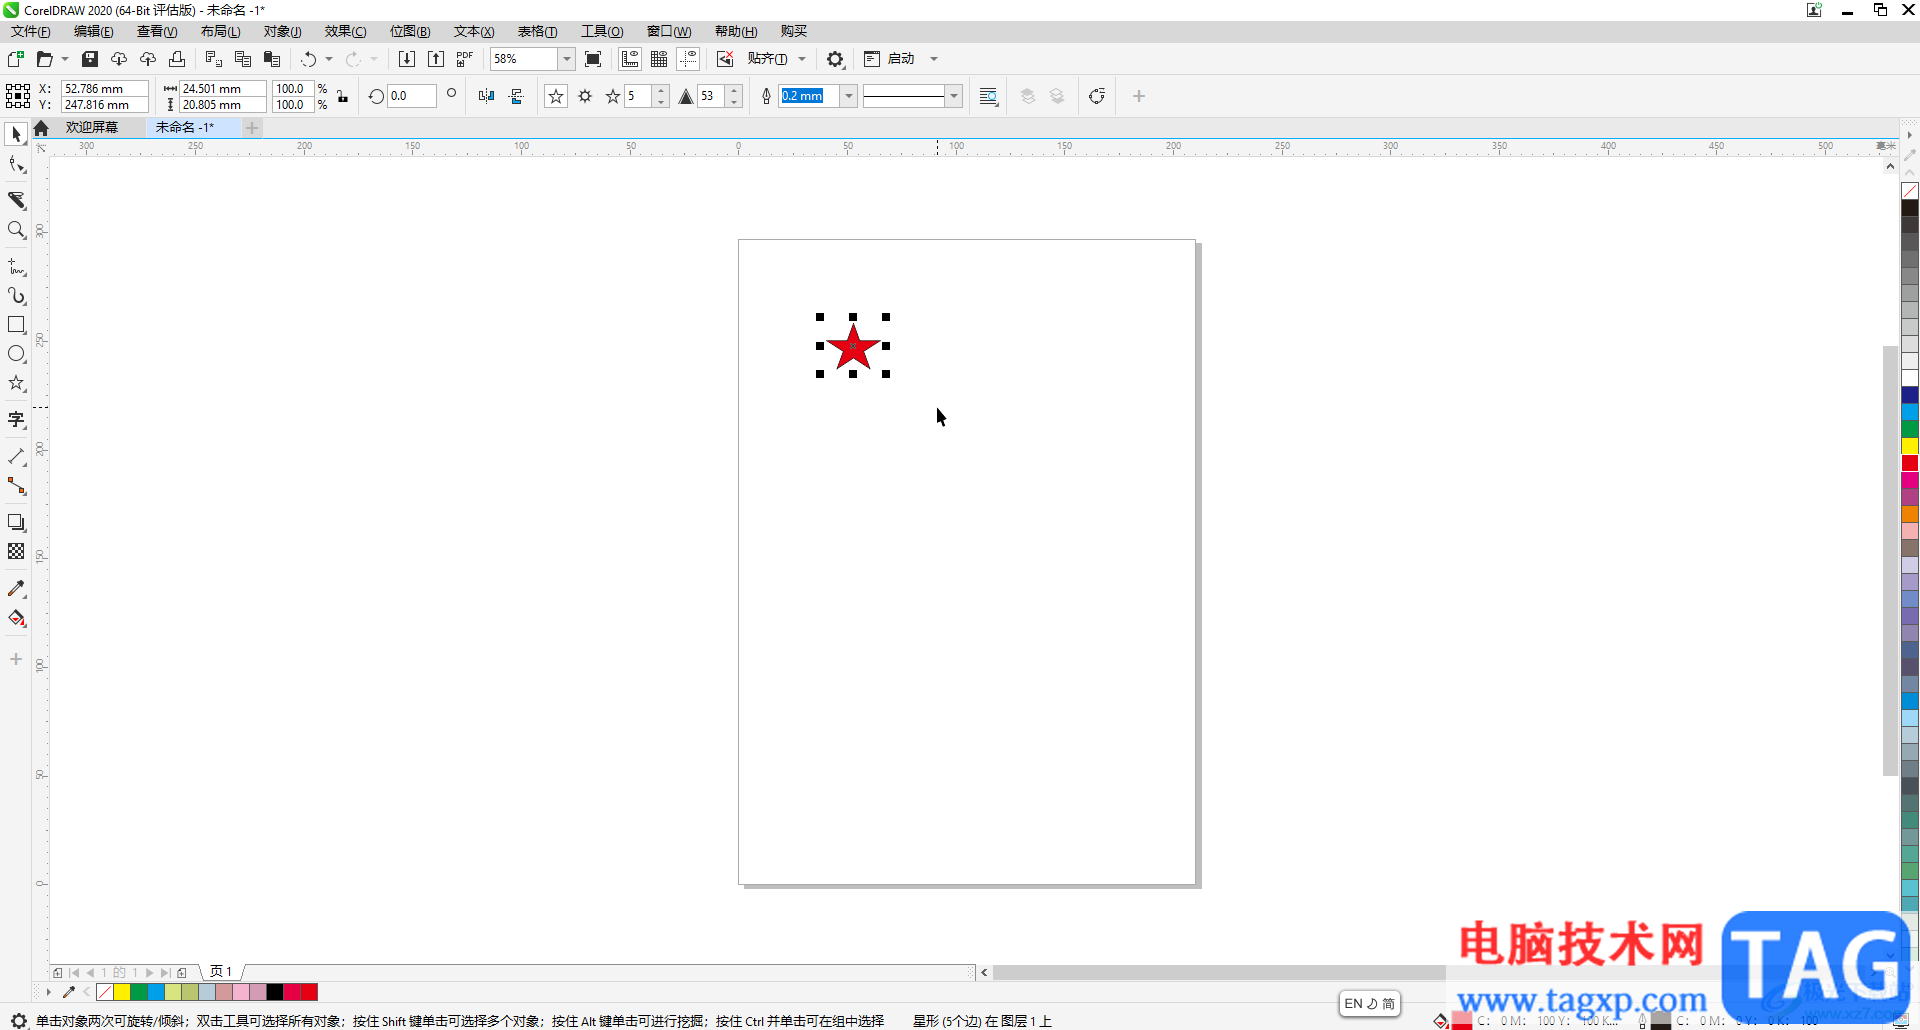Toggle the lock ratio padlock

point(343,96)
